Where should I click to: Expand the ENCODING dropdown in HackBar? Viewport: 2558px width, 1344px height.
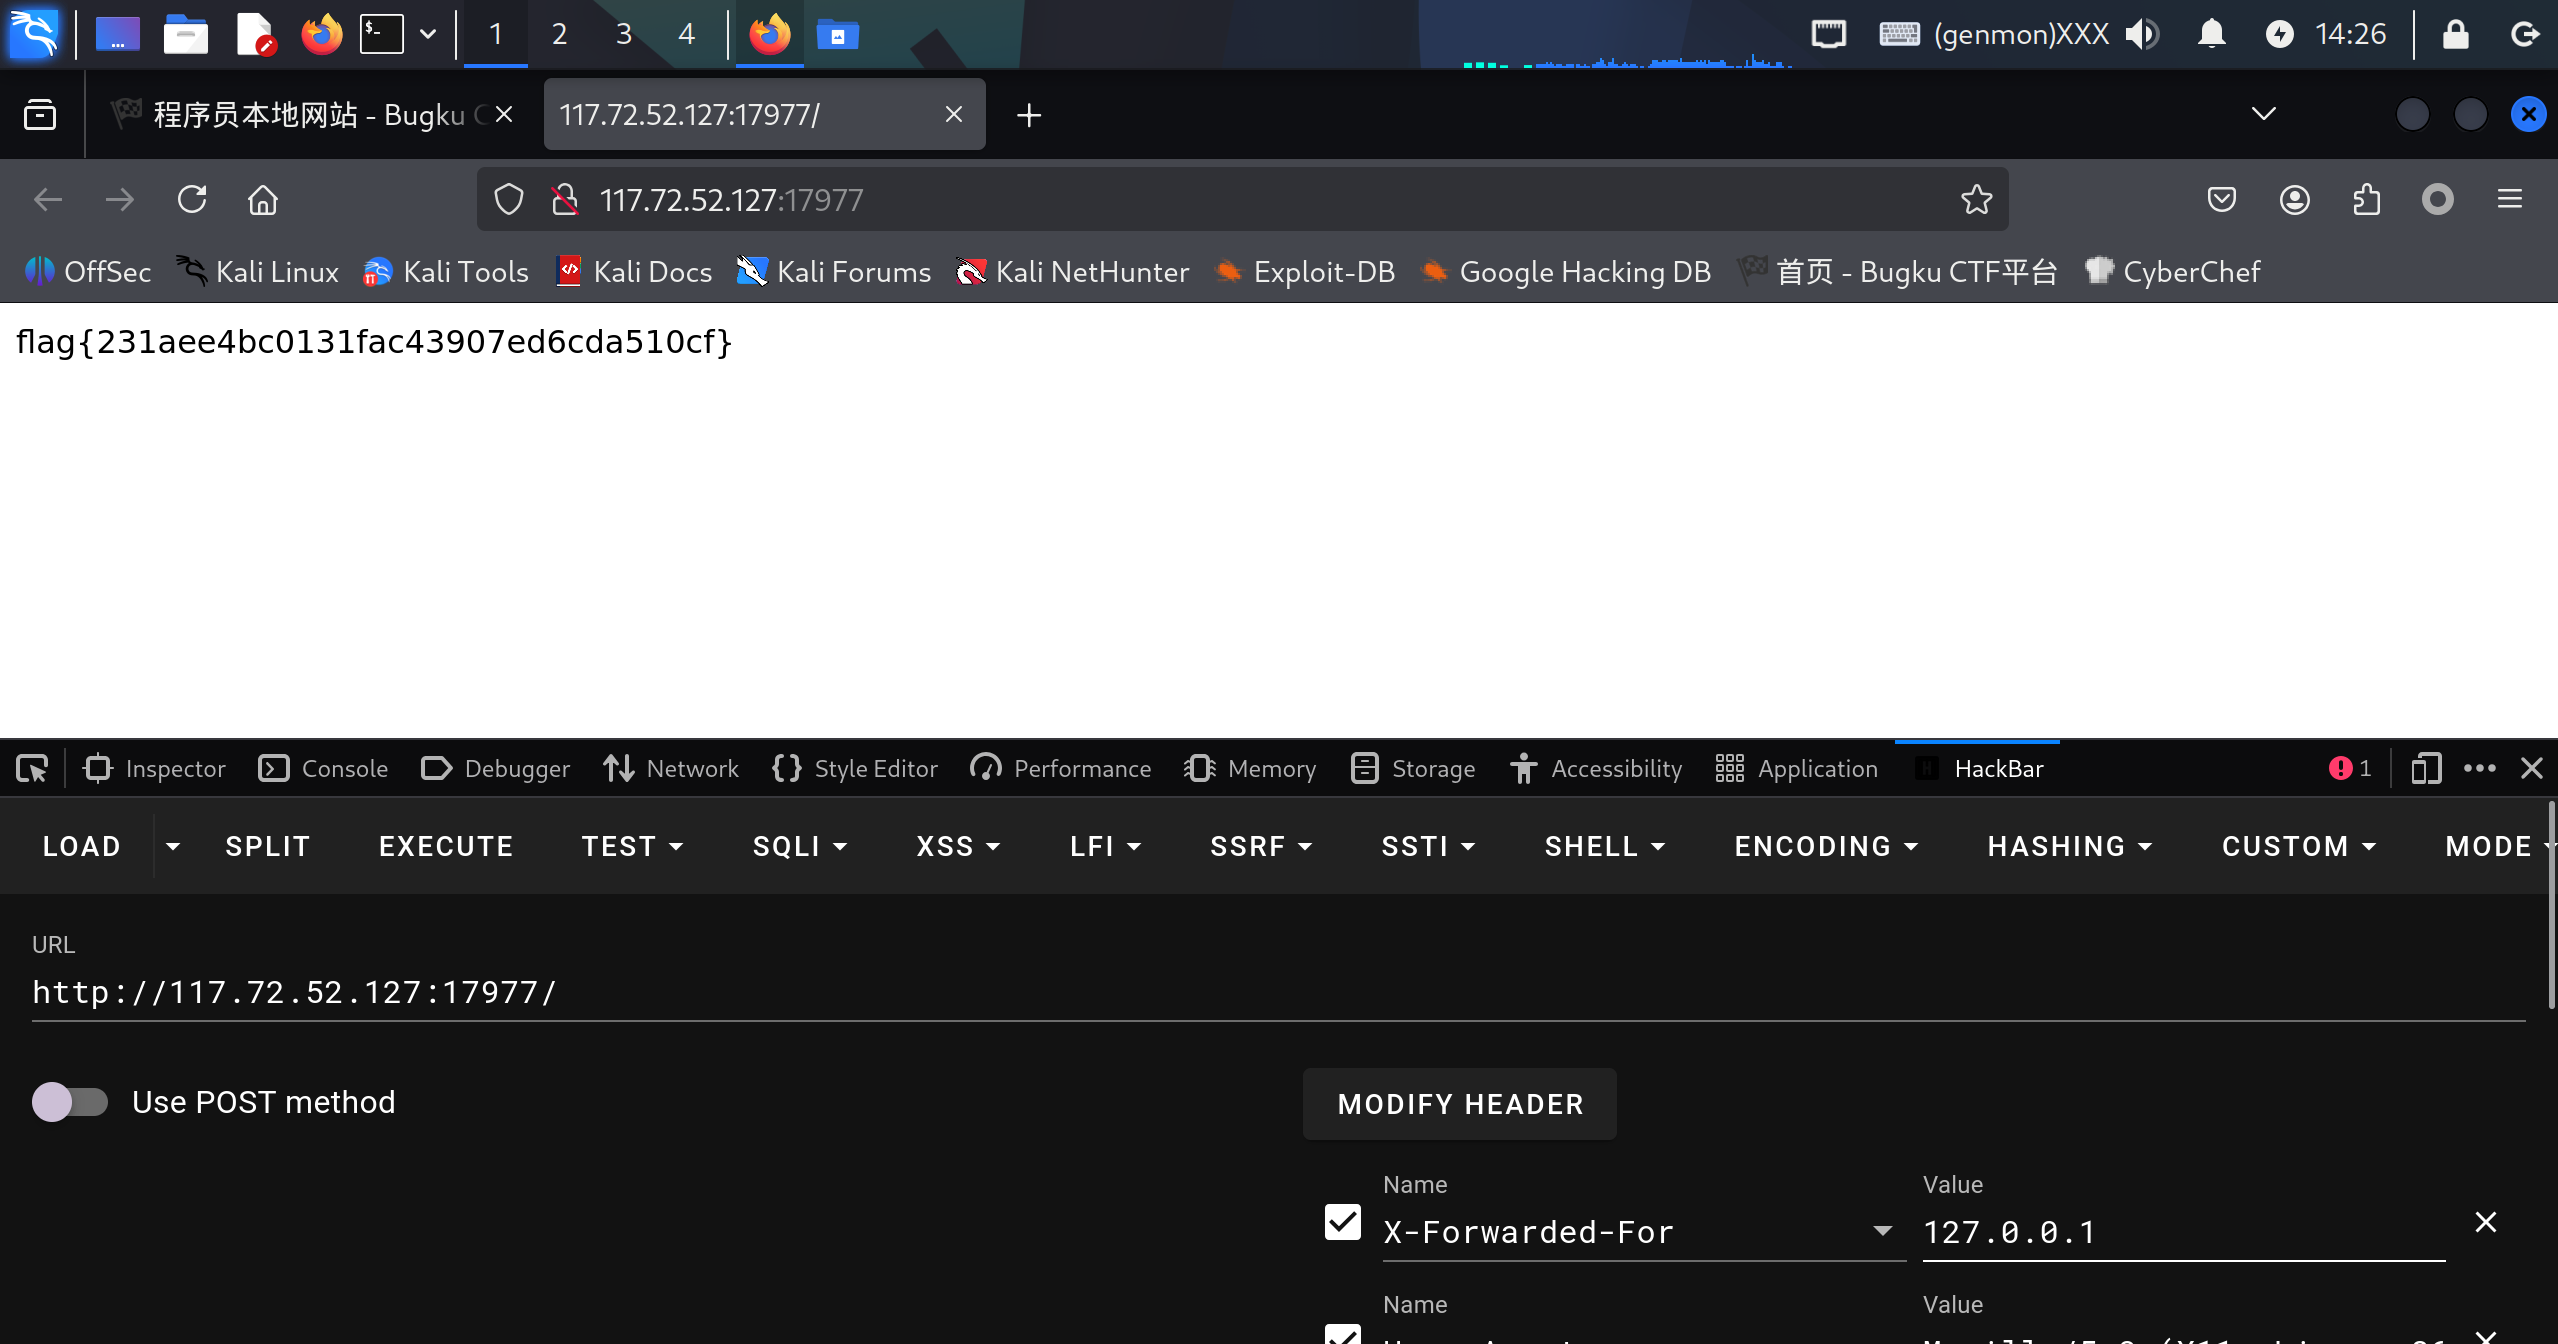[1825, 846]
